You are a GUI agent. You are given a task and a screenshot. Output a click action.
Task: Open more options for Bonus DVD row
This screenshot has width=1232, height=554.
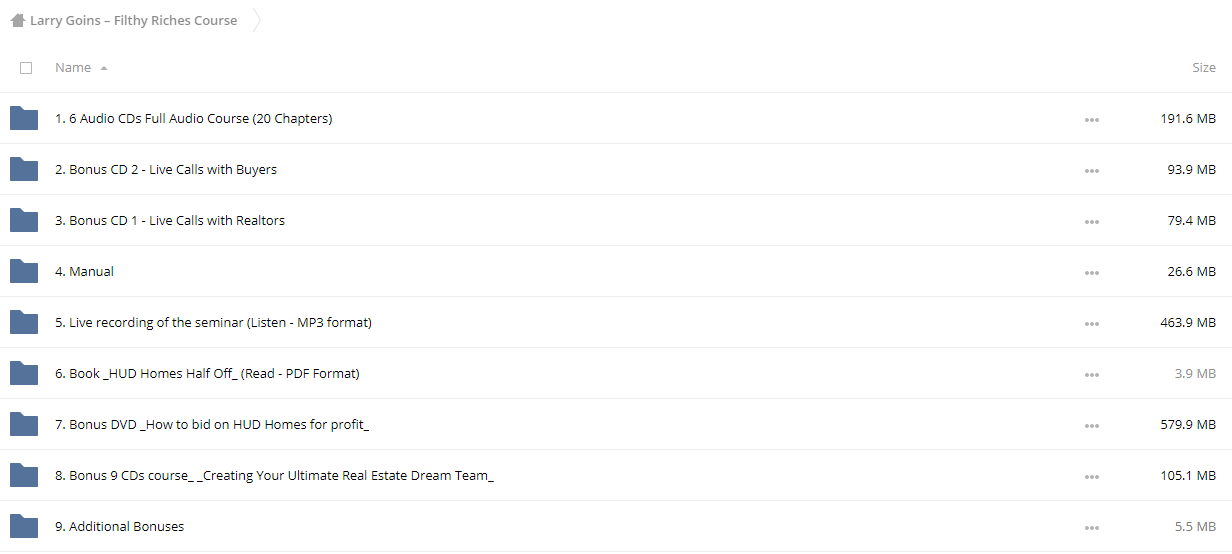point(1091,426)
